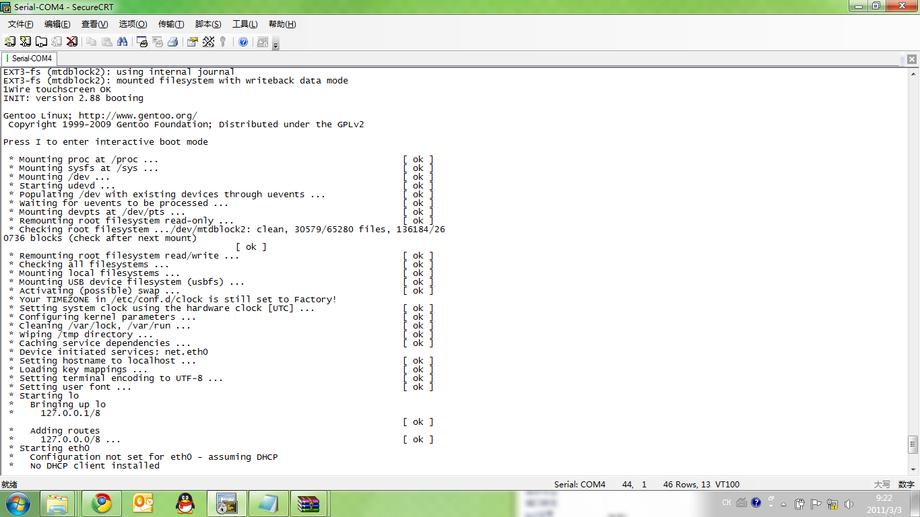
Task: Click the 'Starting udevd' line
Action: pos(66,185)
